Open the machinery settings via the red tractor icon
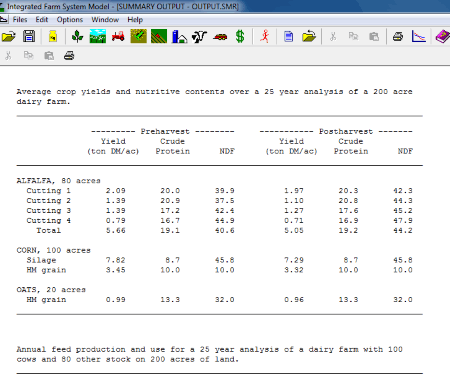Viewport: 450px width, 382px height. [x=118, y=36]
